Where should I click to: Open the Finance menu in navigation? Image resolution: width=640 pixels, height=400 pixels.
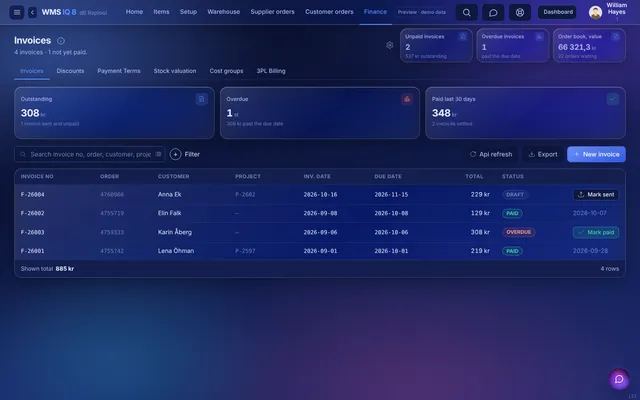tap(375, 12)
